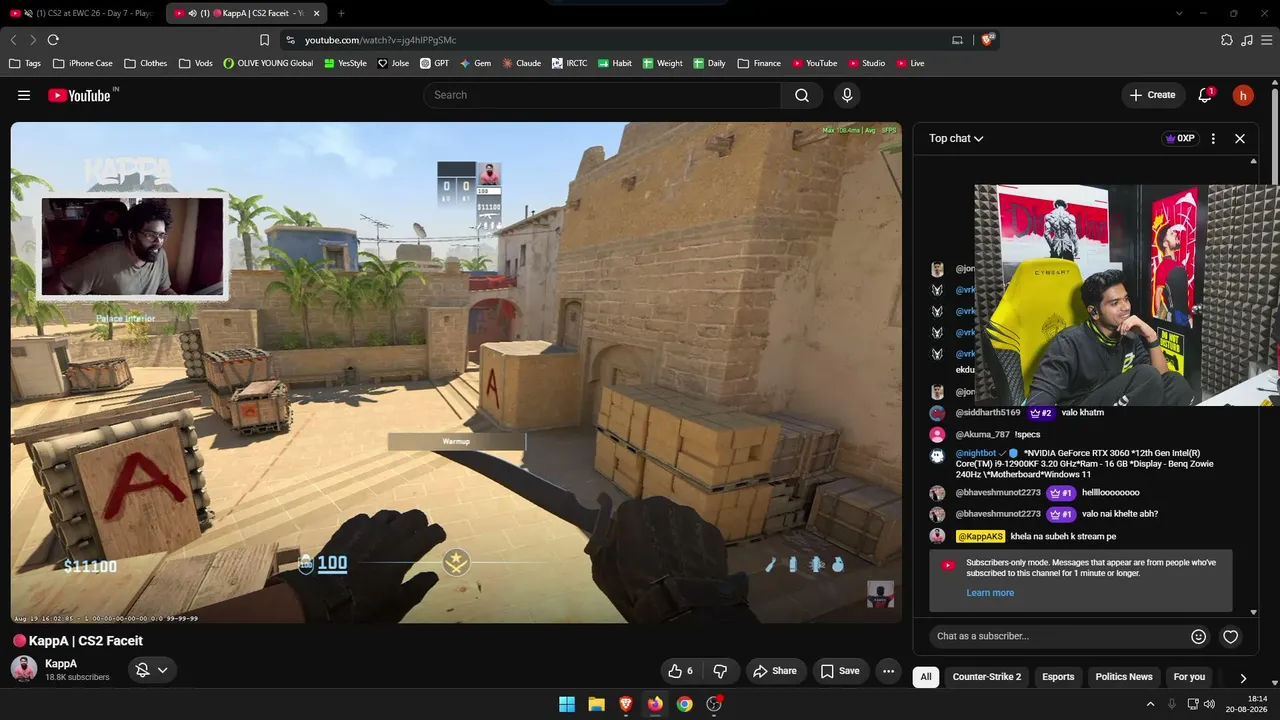Send a heart reaction in chat
This screenshot has width=1280, height=720.
pyautogui.click(x=1231, y=636)
